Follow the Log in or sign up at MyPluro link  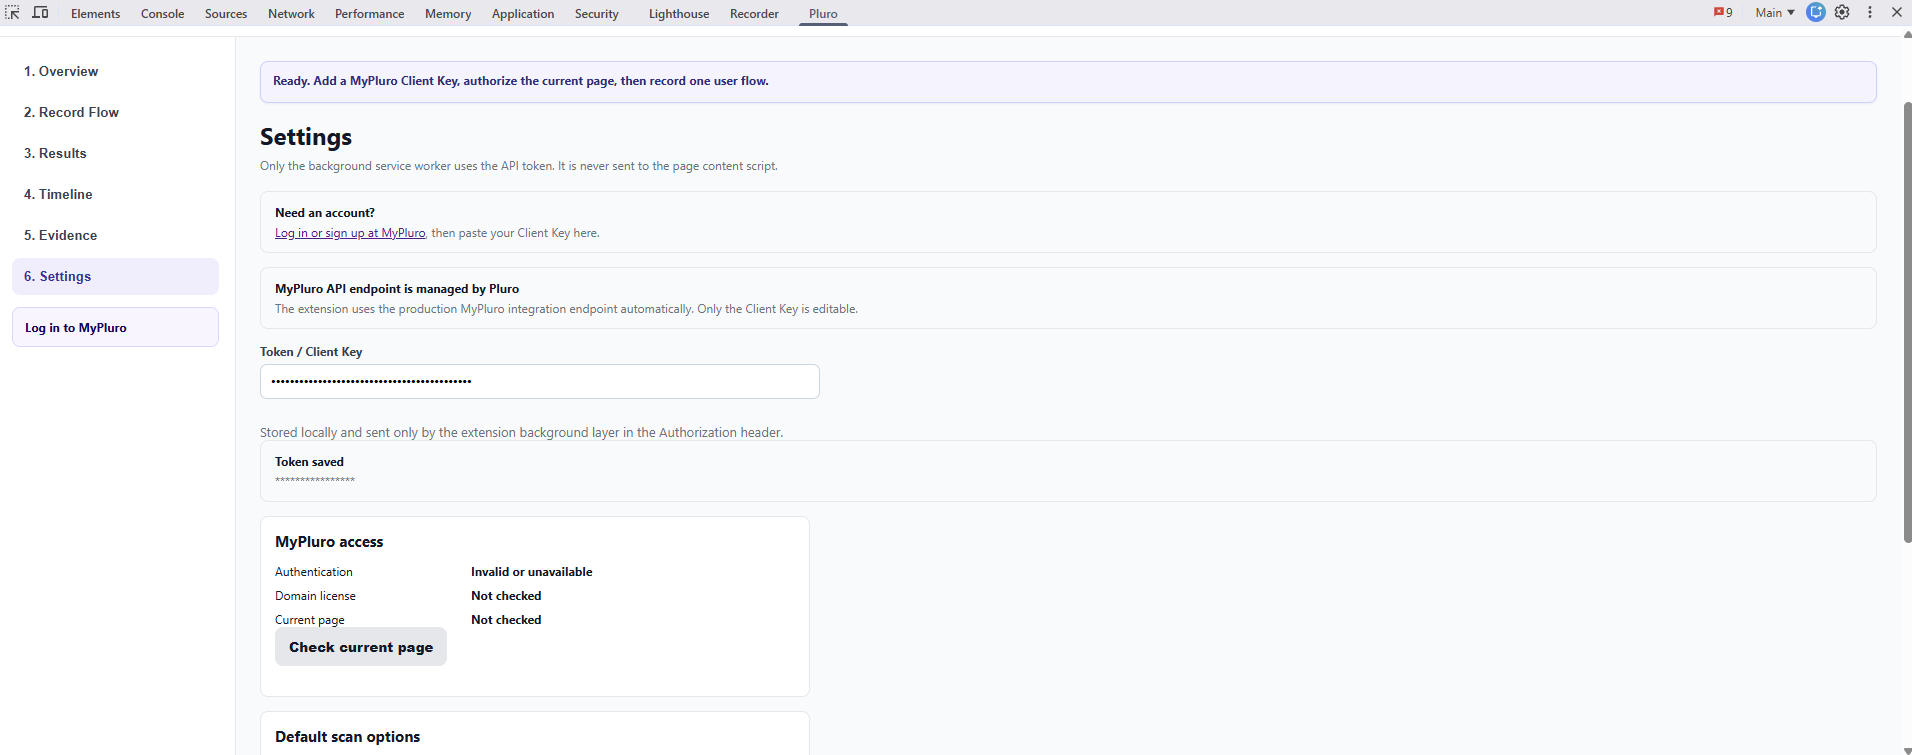pyautogui.click(x=350, y=233)
